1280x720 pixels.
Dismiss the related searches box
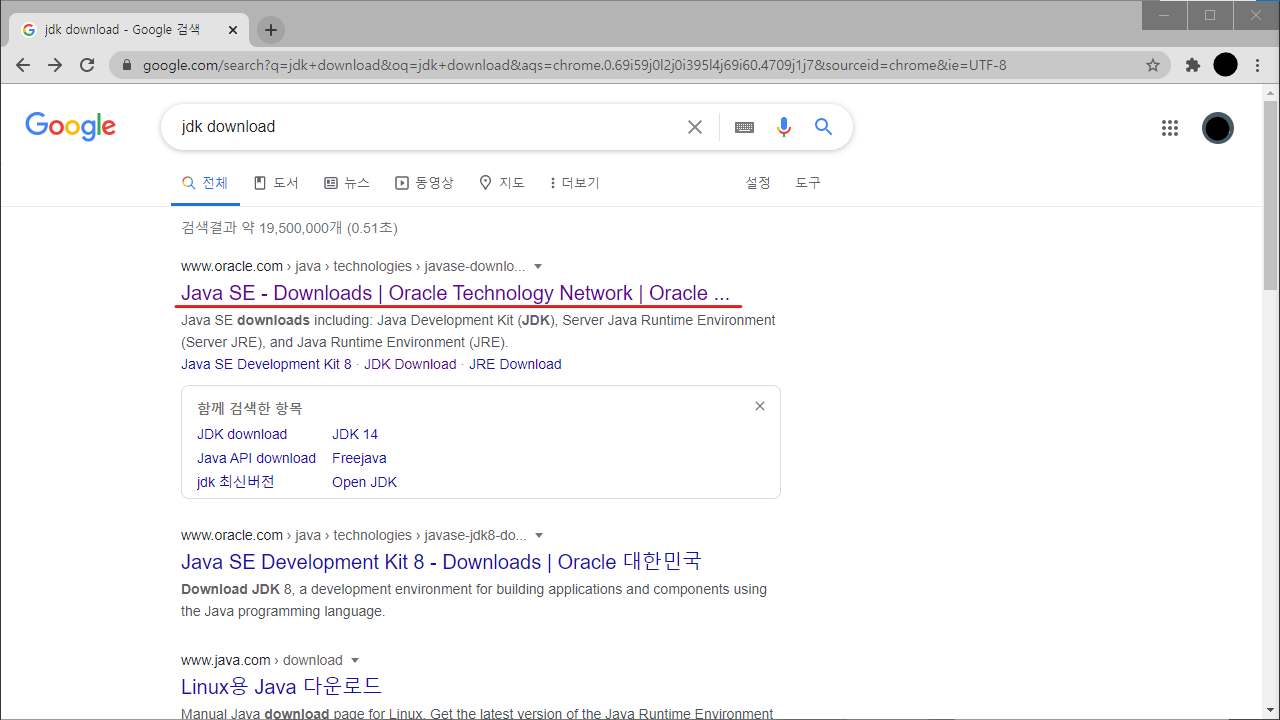pyautogui.click(x=760, y=406)
